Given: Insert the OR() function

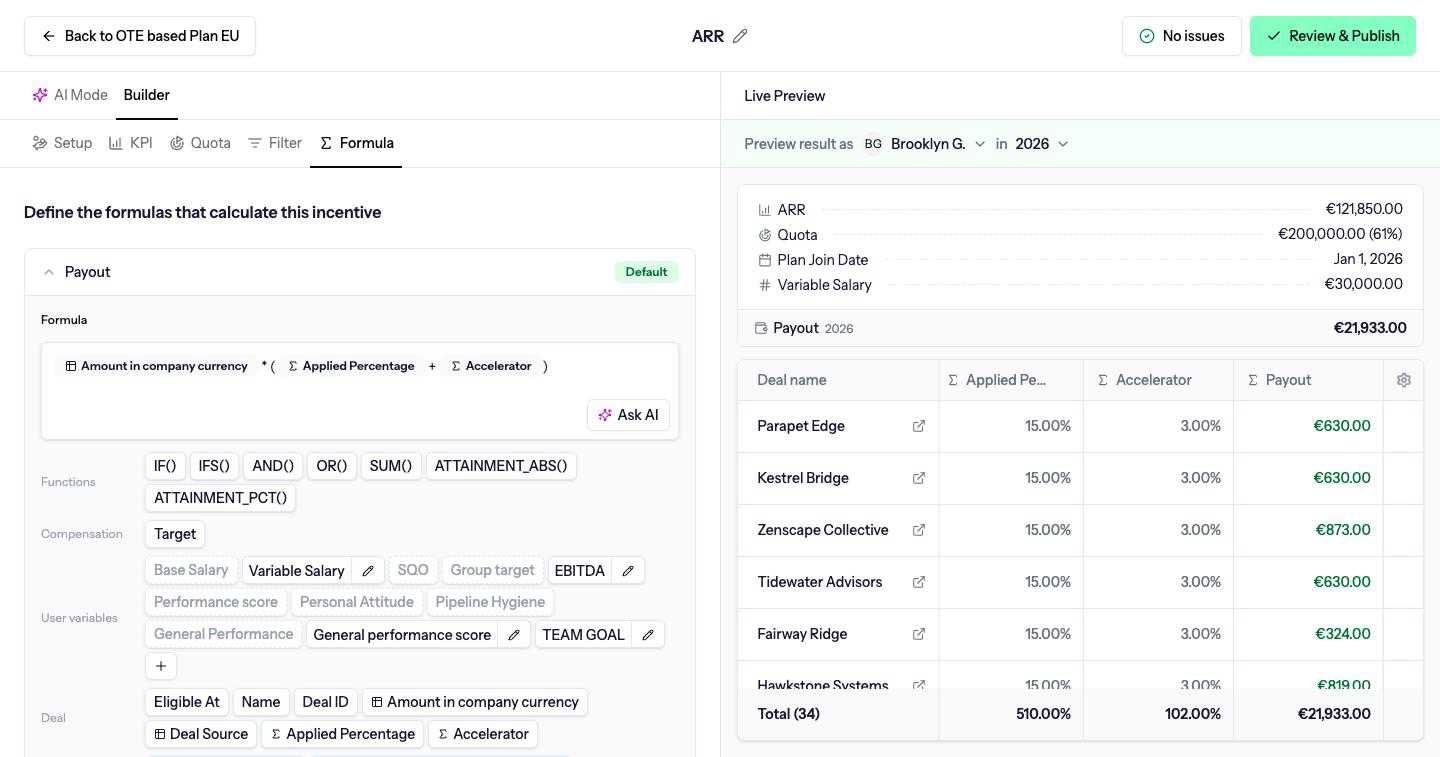Looking at the screenshot, I should point(332,466).
